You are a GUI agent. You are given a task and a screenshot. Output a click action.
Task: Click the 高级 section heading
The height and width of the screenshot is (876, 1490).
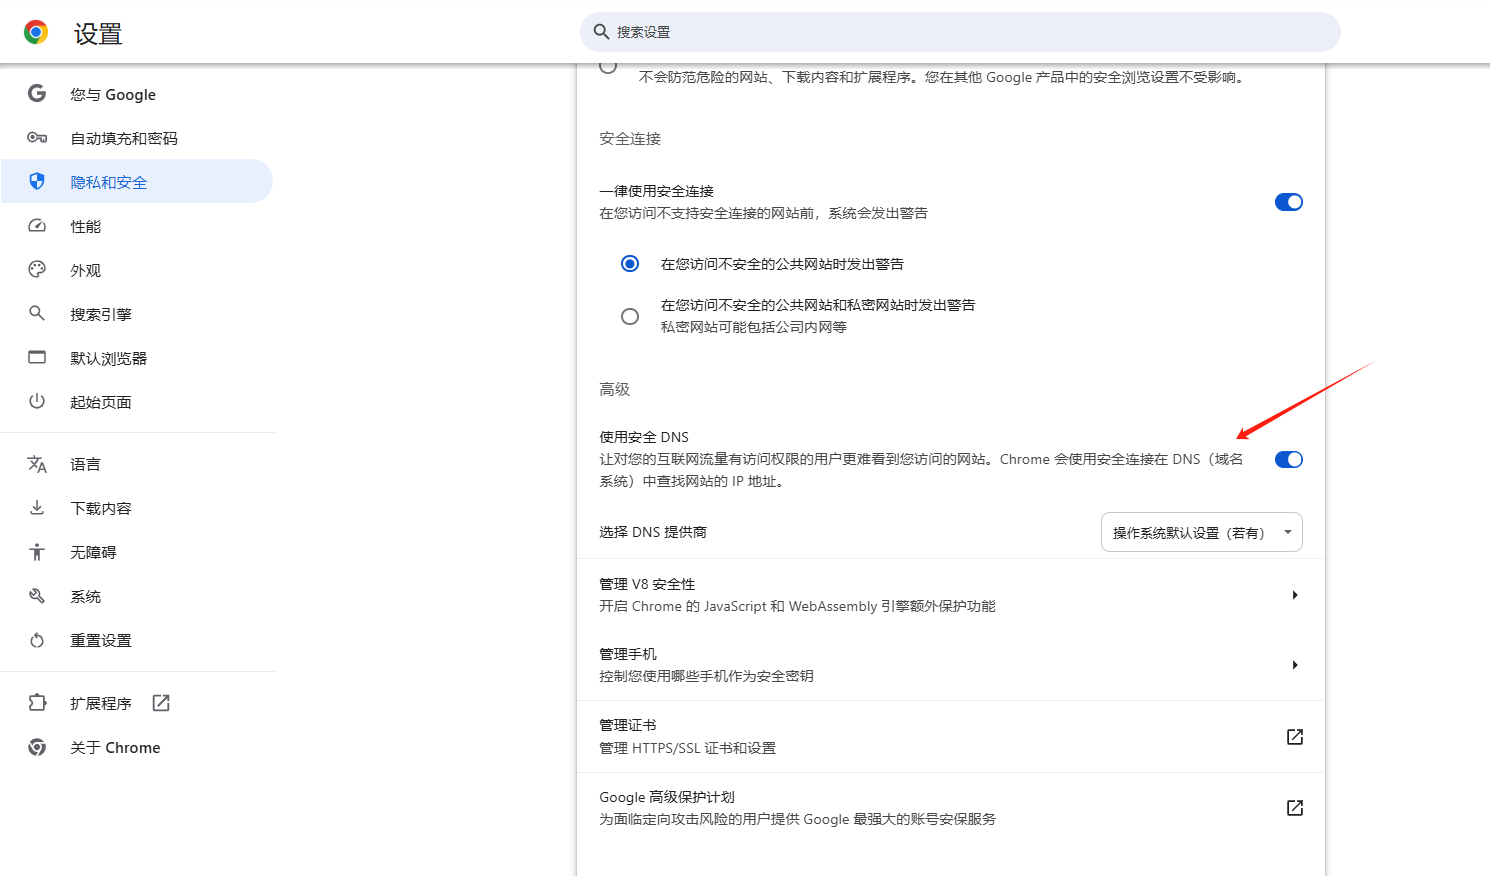coord(615,389)
